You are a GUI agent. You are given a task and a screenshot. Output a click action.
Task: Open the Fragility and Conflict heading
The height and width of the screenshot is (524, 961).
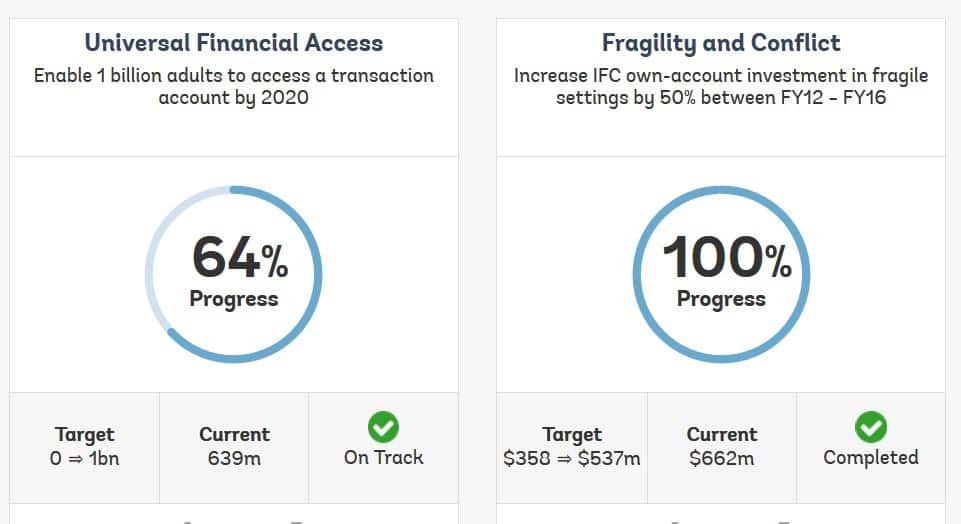720,43
